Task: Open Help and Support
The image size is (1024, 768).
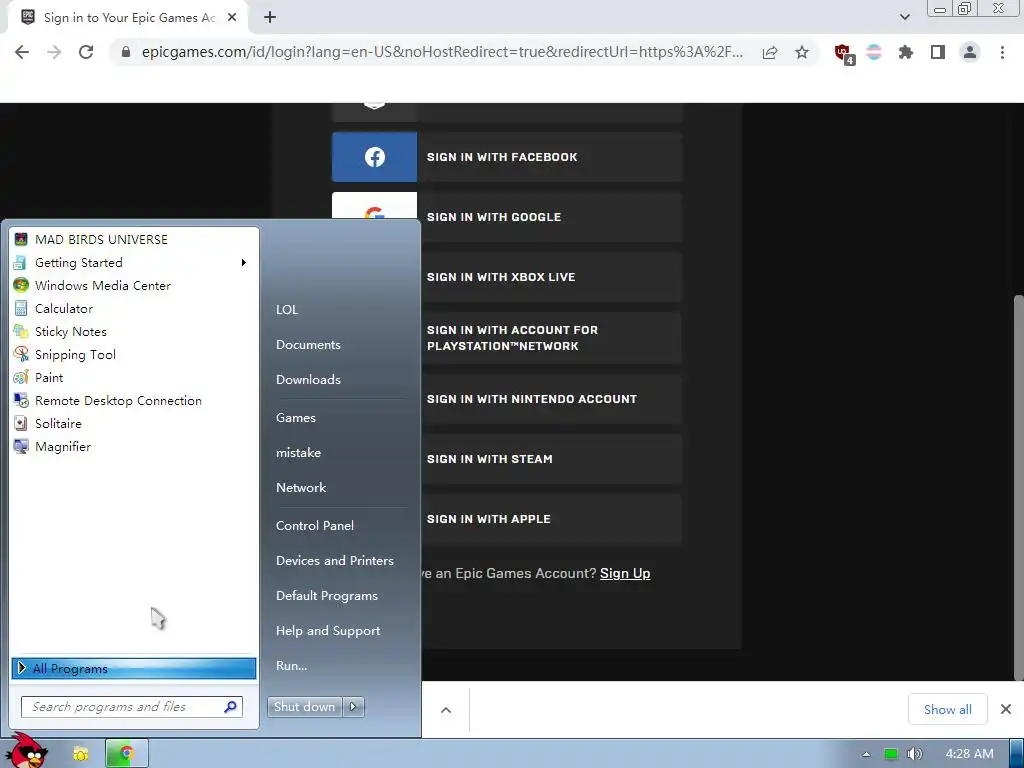Action: (x=328, y=631)
